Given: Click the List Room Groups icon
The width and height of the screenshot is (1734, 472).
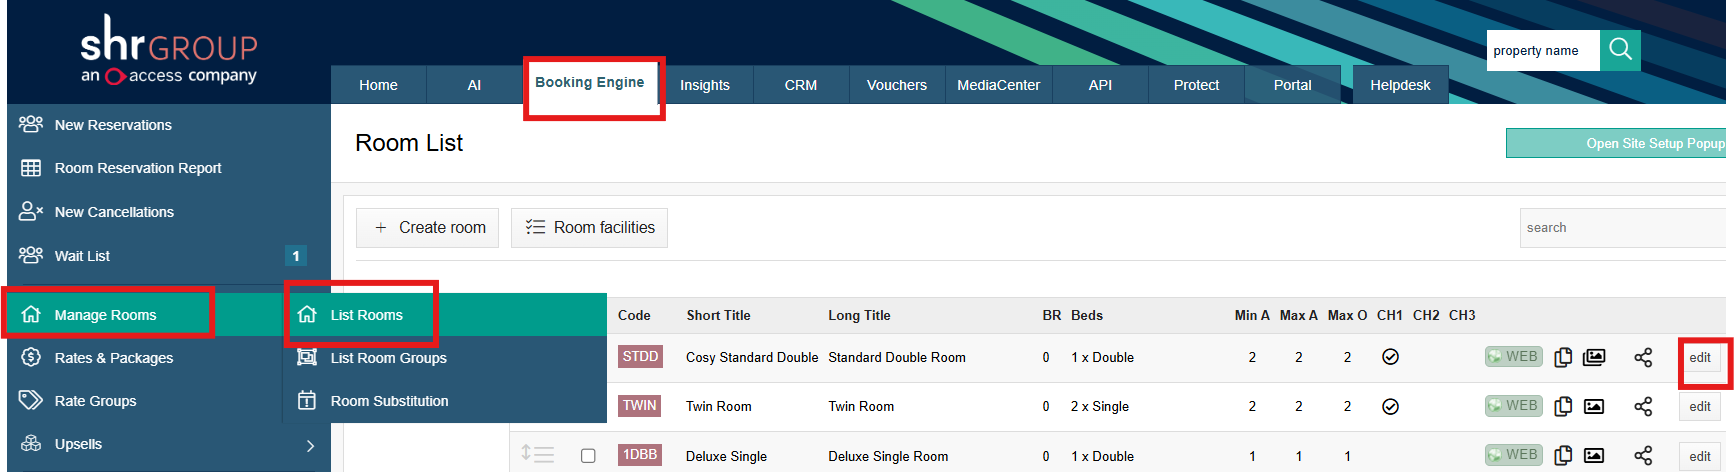Looking at the screenshot, I should coord(307,357).
